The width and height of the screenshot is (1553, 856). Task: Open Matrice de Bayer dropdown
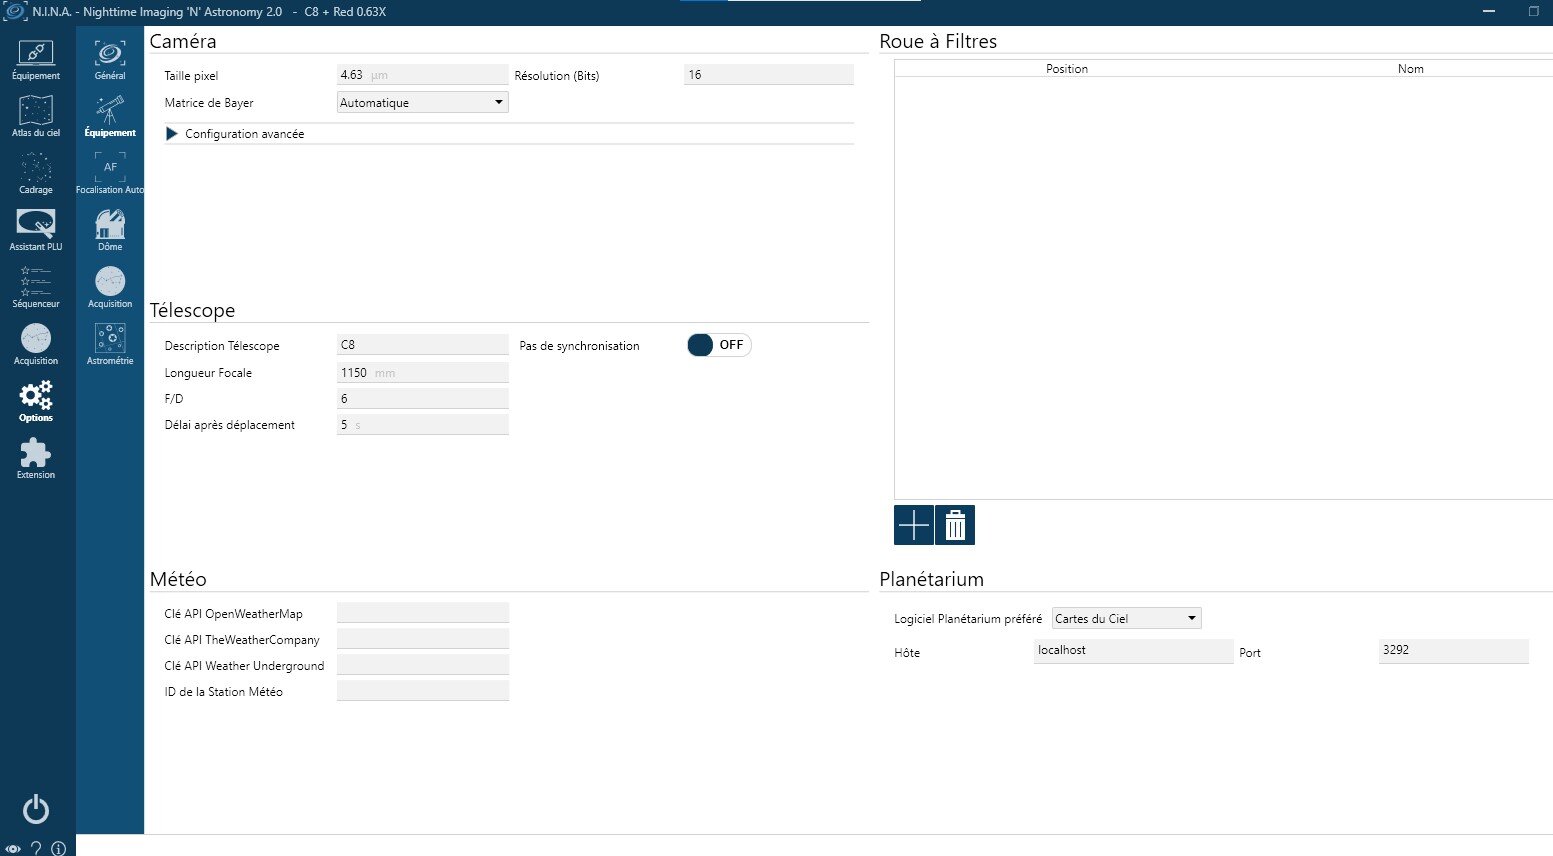click(x=423, y=102)
